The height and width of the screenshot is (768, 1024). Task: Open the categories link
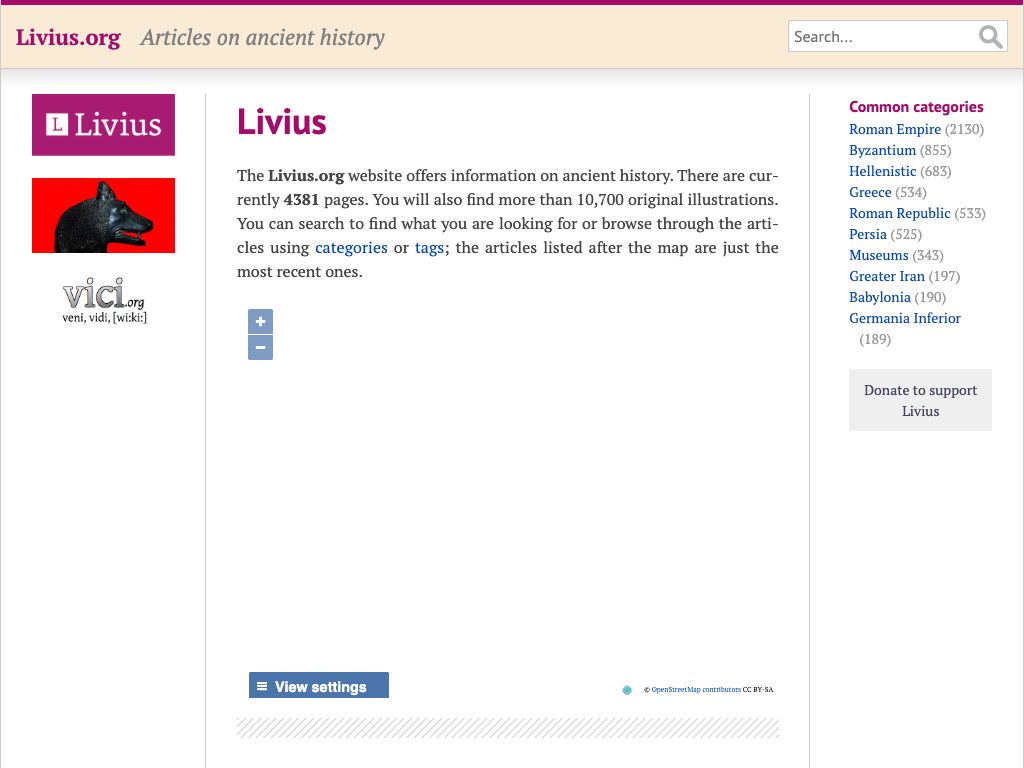351,248
